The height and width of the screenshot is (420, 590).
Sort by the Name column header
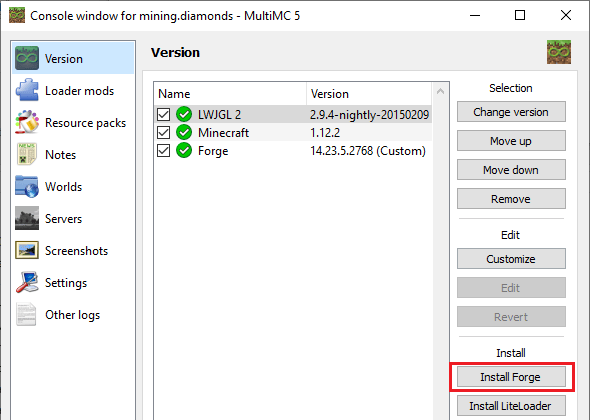click(230, 94)
